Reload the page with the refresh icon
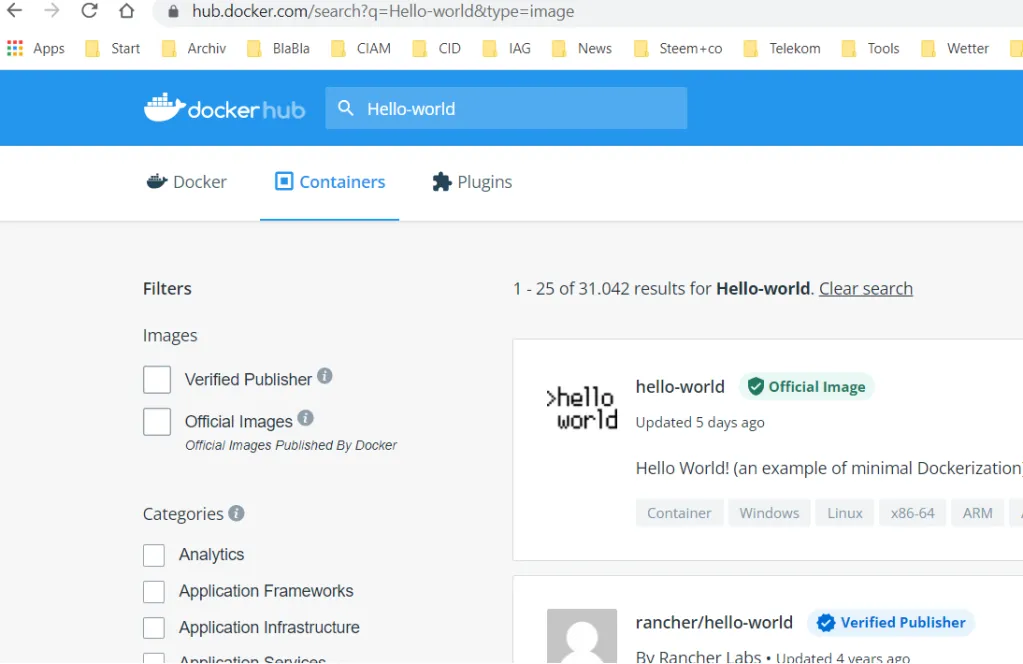The height and width of the screenshot is (664, 1023). click(89, 10)
